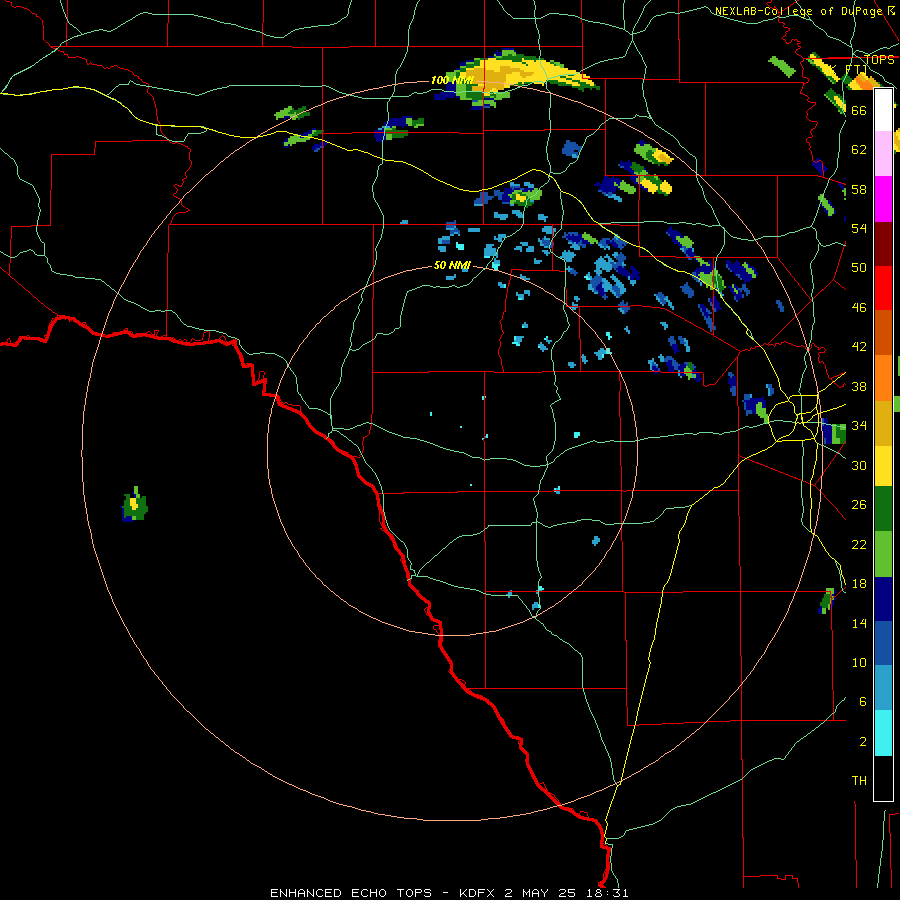Select the "54" legend value

[859, 228]
